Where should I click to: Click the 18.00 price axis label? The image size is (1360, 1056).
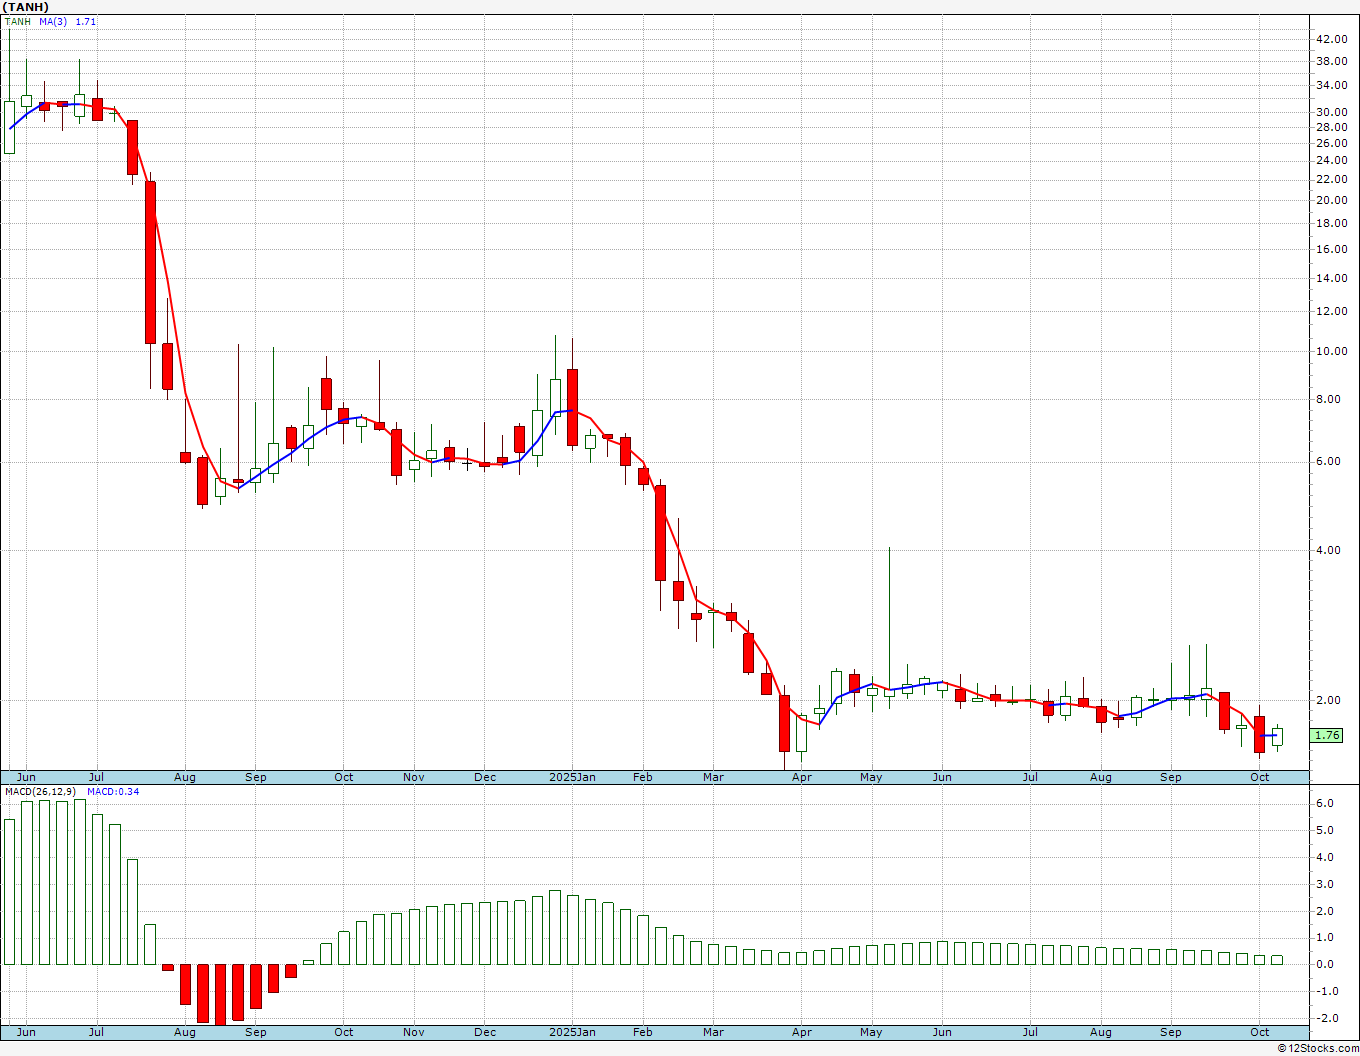(1331, 223)
